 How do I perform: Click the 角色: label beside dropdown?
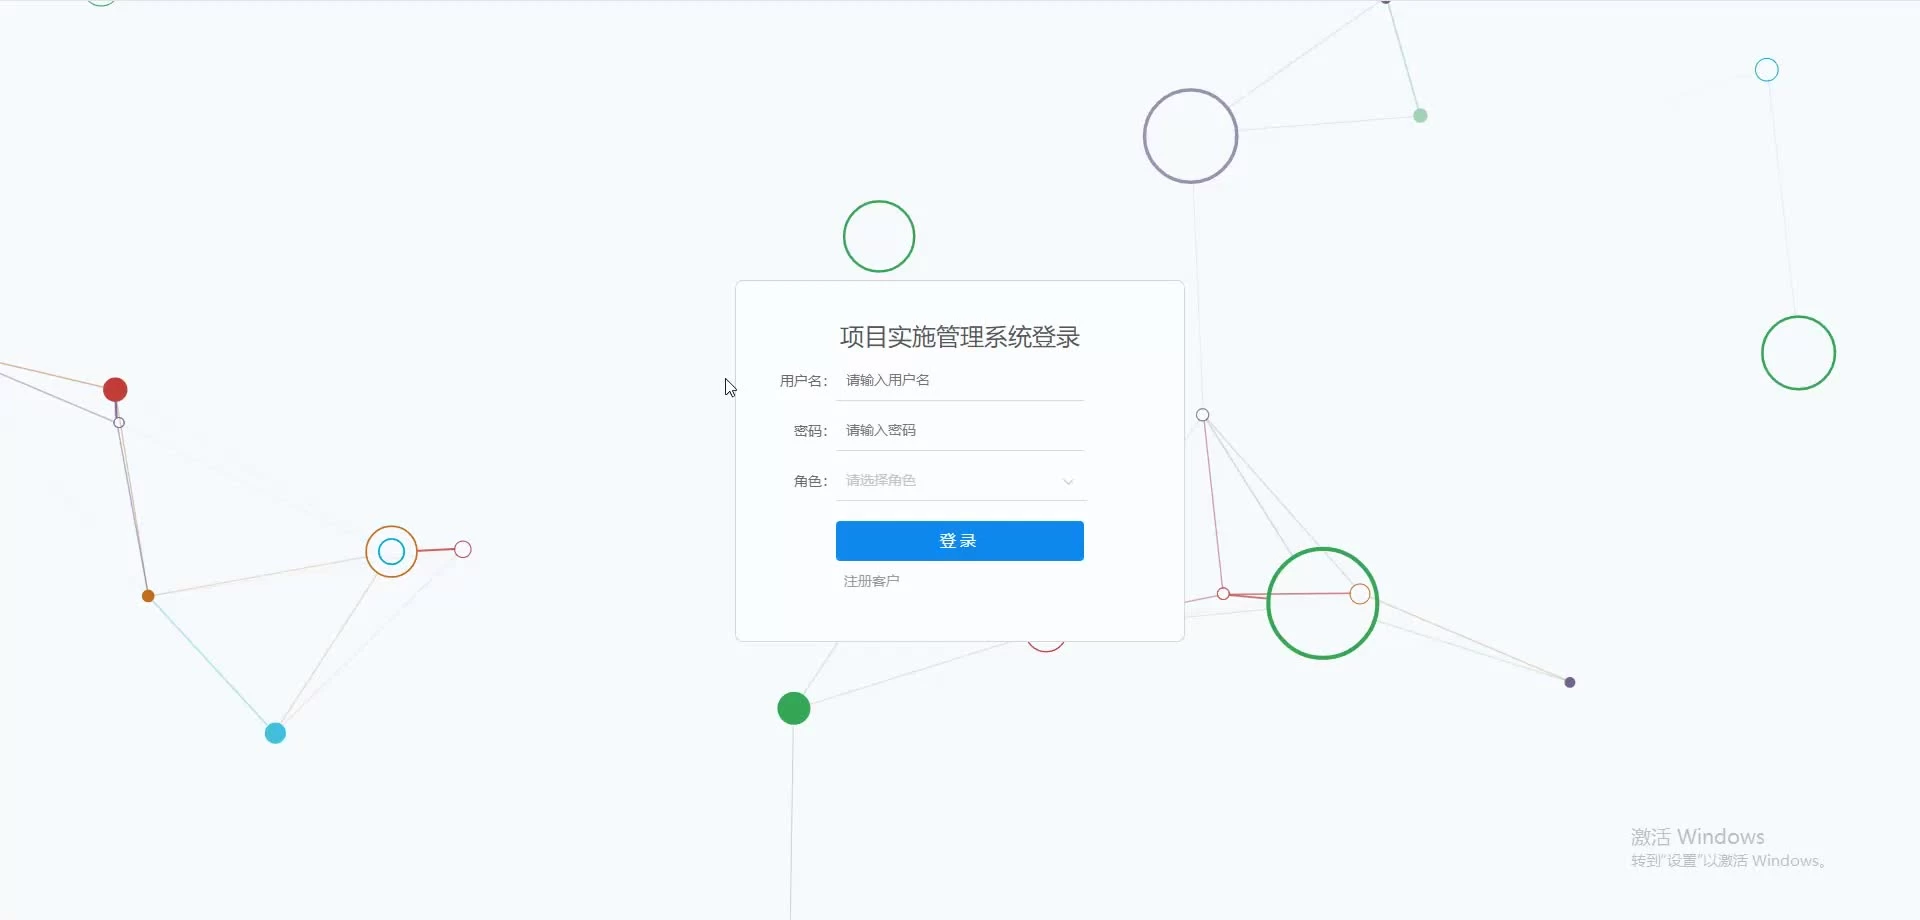point(811,481)
